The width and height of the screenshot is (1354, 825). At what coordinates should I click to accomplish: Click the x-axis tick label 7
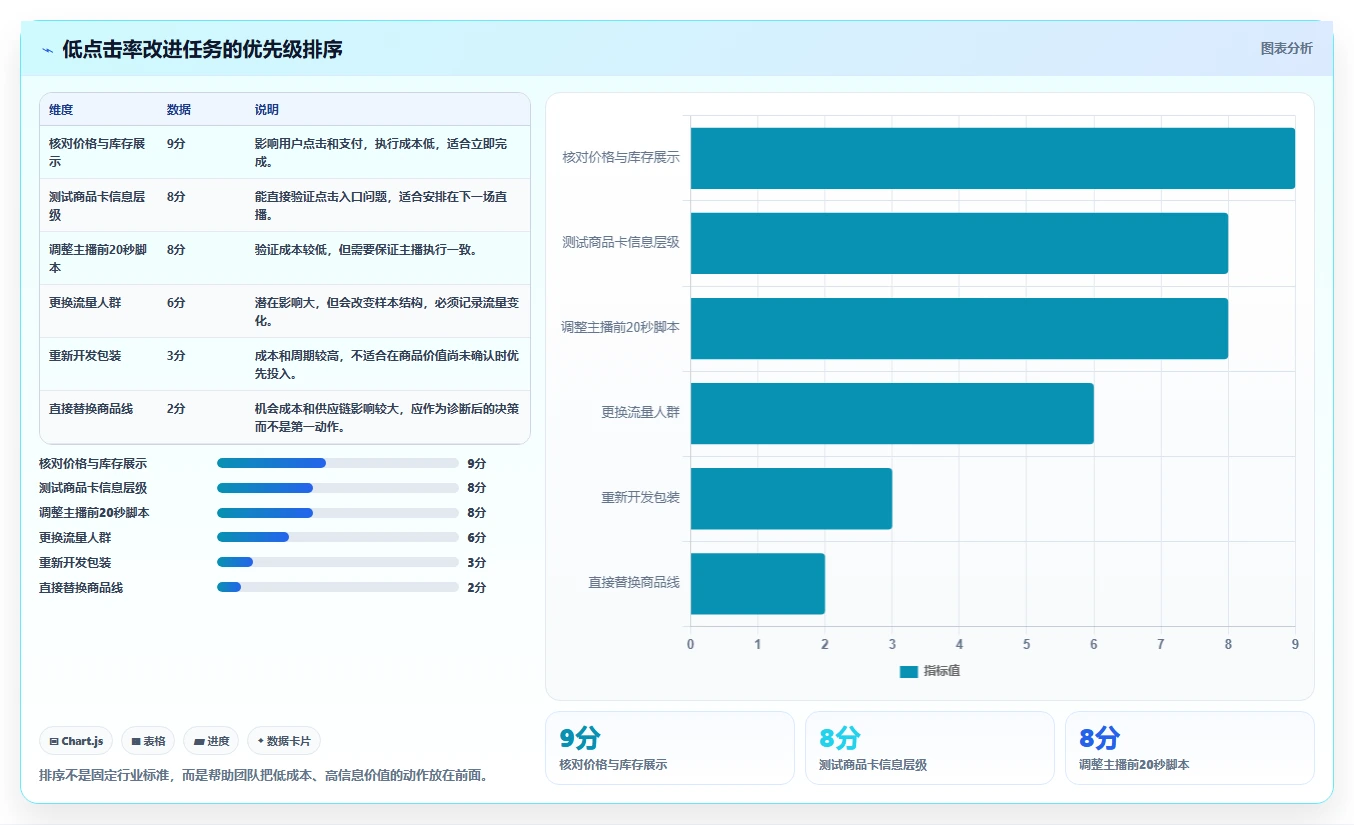click(x=1161, y=644)
